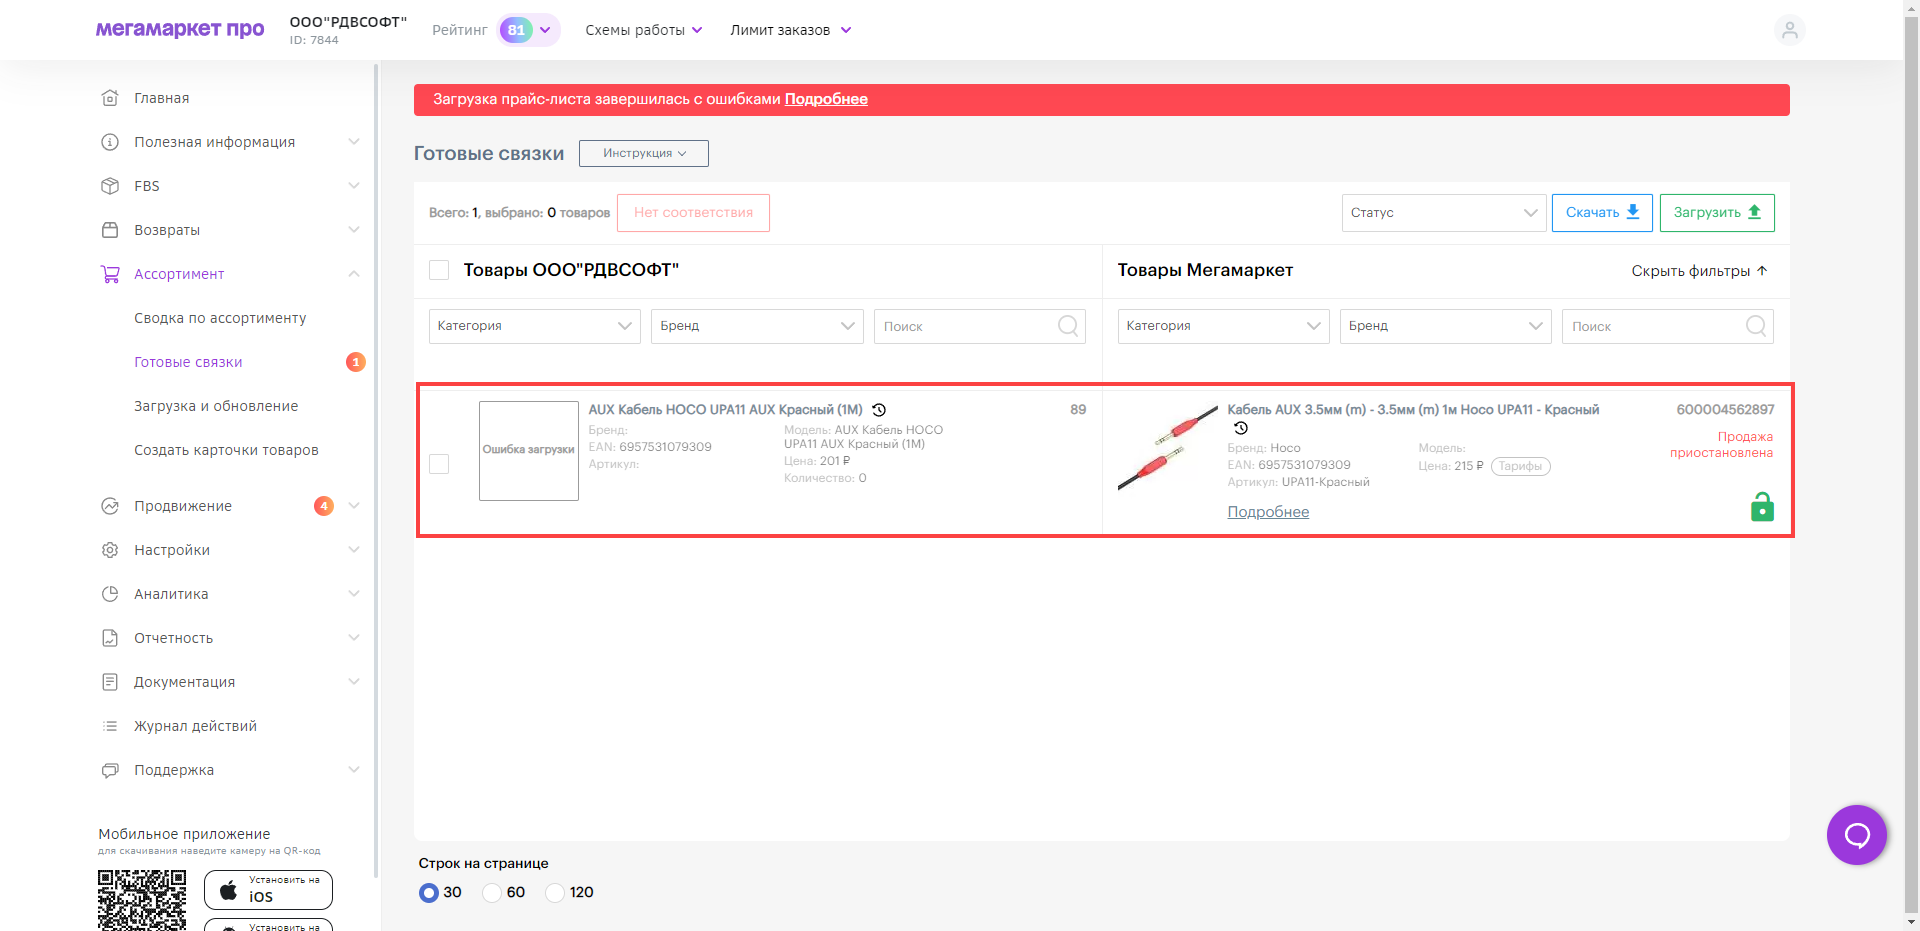Click the FBS box icon
Image resolution: width=1920 pixels, height=931 pixels.
(x=110, y=186)
